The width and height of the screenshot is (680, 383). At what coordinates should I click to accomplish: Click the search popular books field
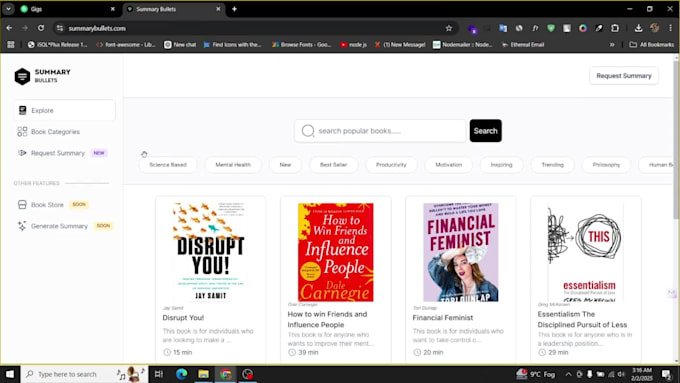point(380,131)
